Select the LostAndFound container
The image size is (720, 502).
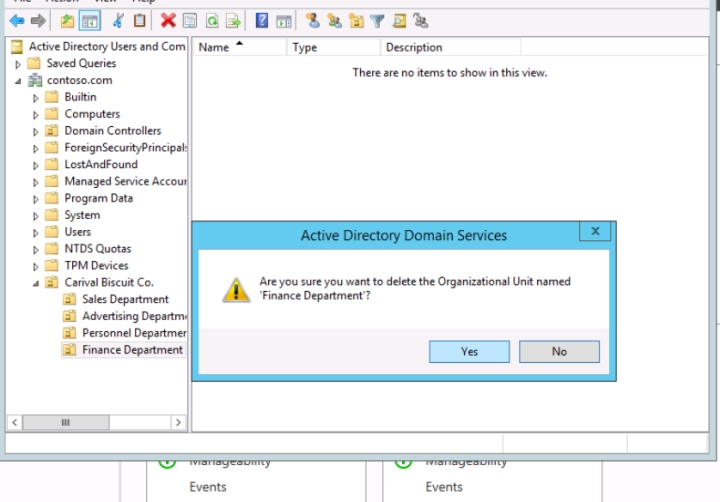tap(101, 164)
